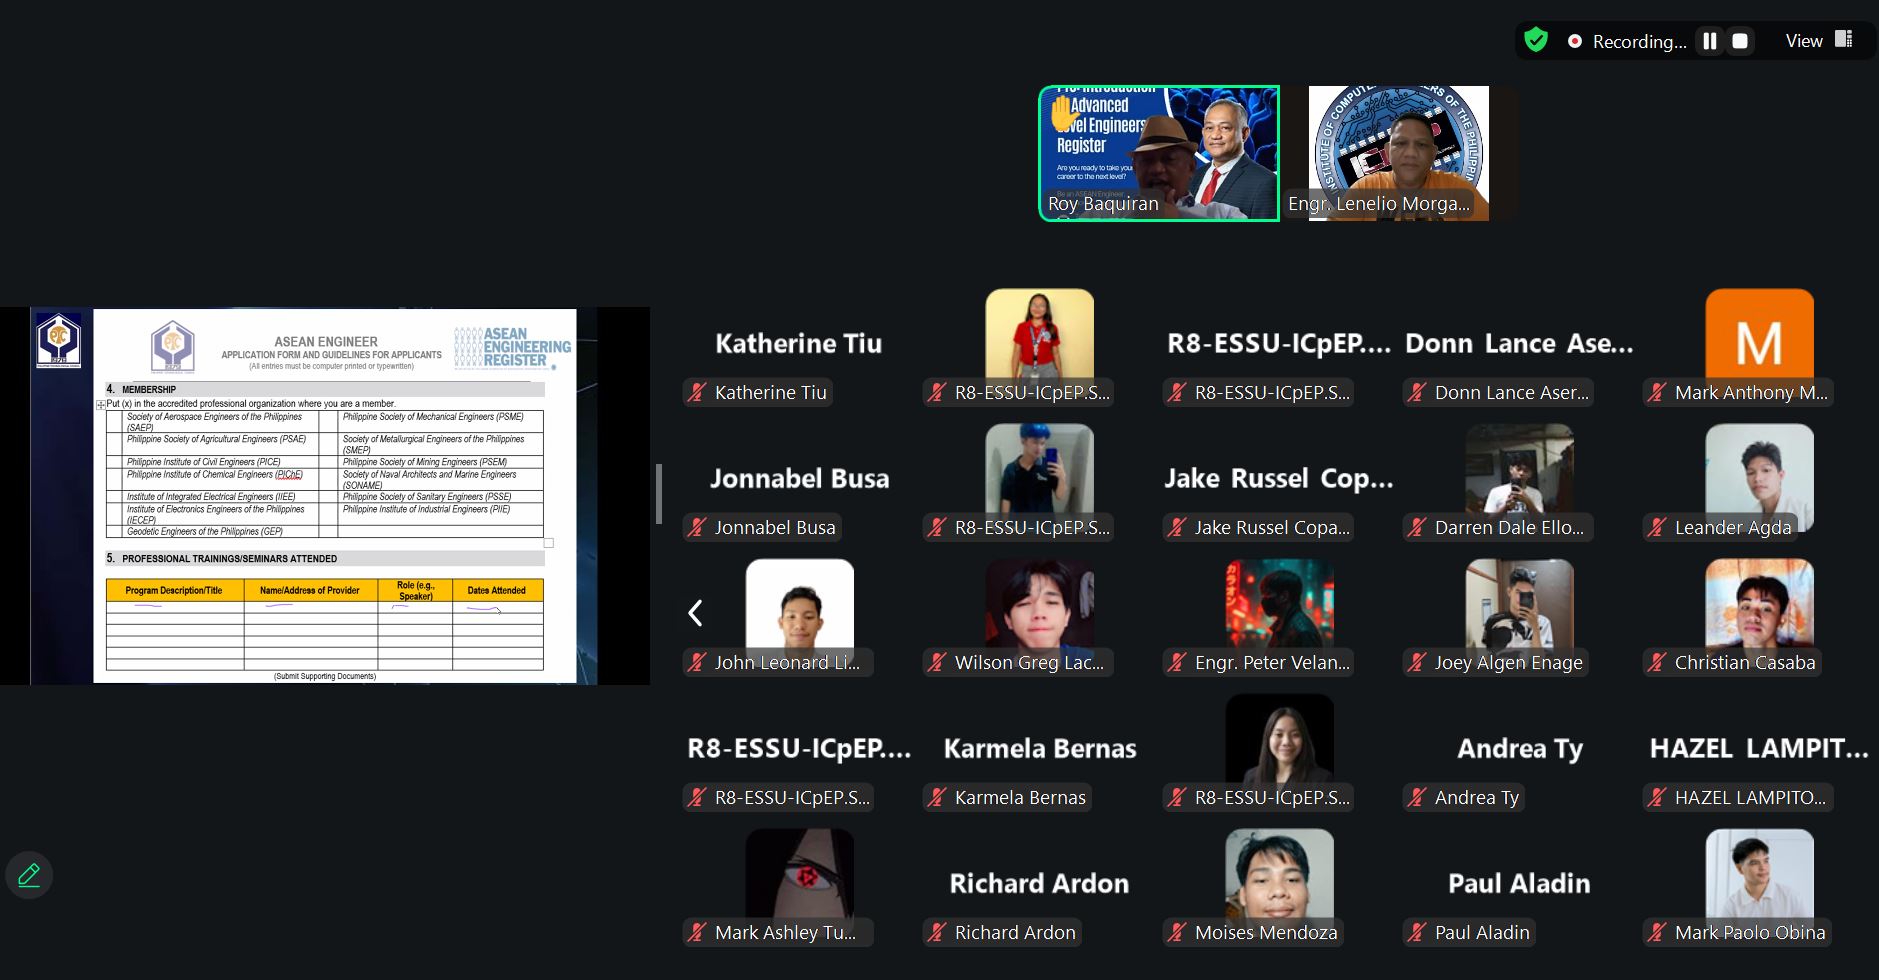The width and height of the screenshot is (1879, 980).
Task: Select Roy Baquiran's video thumbnail
Action: coord(1159,153)
